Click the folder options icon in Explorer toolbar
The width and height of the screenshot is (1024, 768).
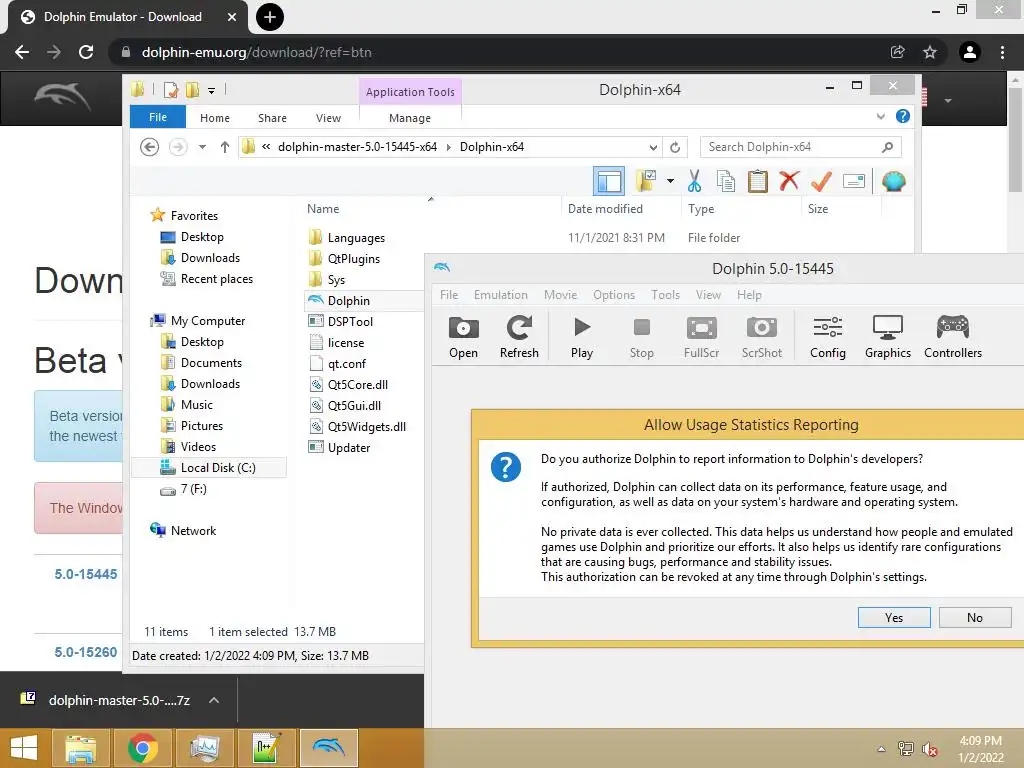[646, 181]
